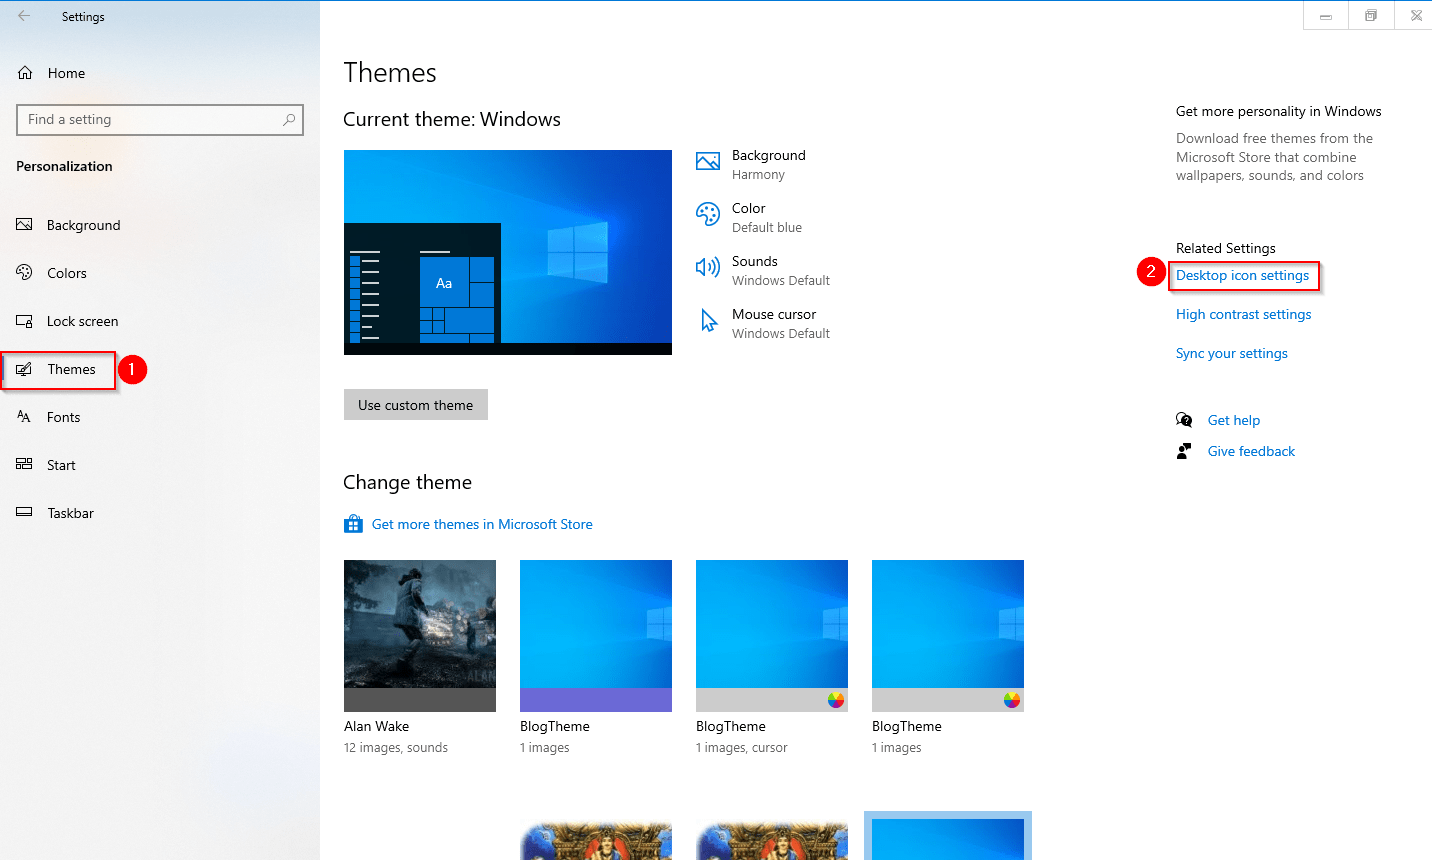Open Background settings in the sidebar
Viewport: 1432px width, 860px height.
tap(84, 224)
